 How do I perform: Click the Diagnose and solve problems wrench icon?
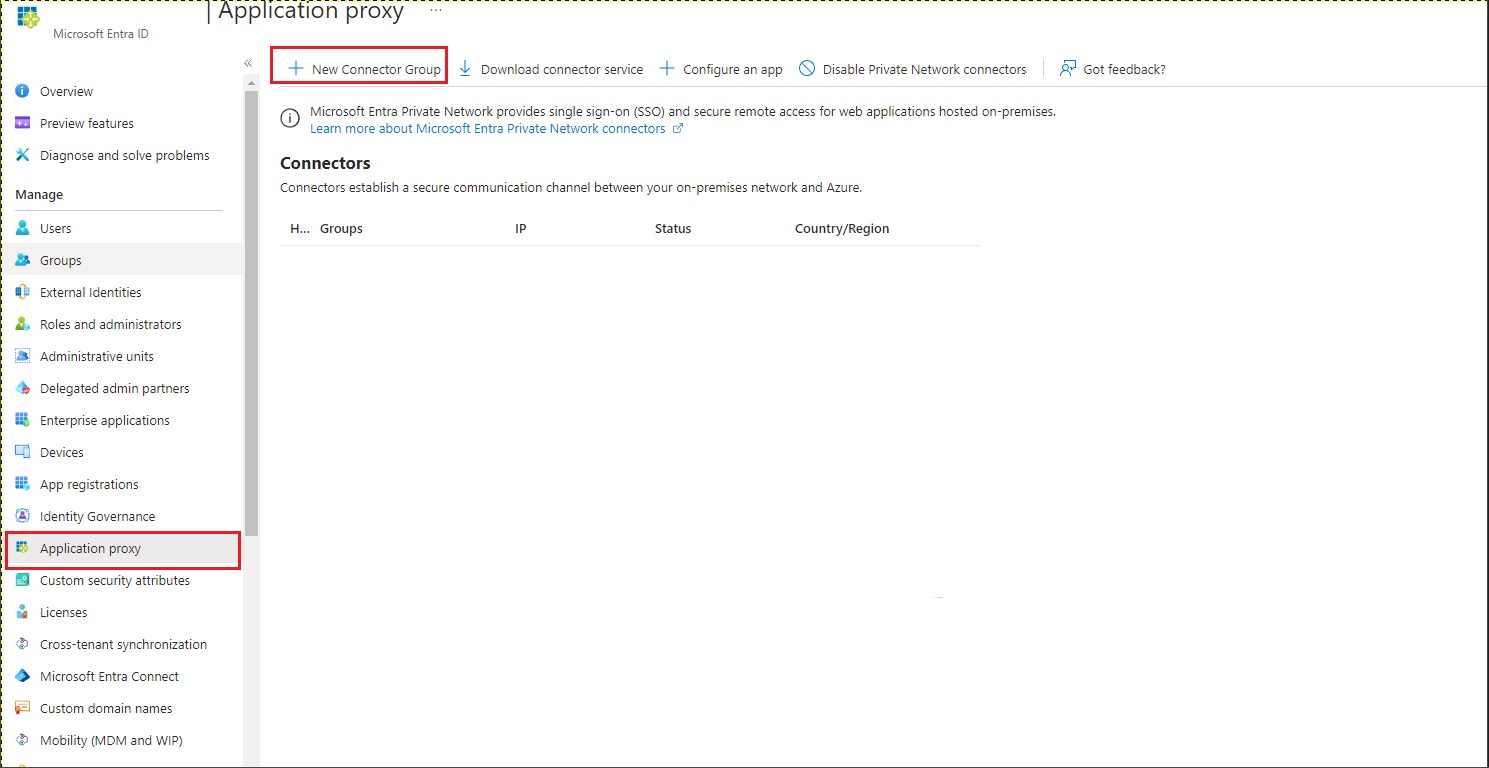(x=22, y=155)
